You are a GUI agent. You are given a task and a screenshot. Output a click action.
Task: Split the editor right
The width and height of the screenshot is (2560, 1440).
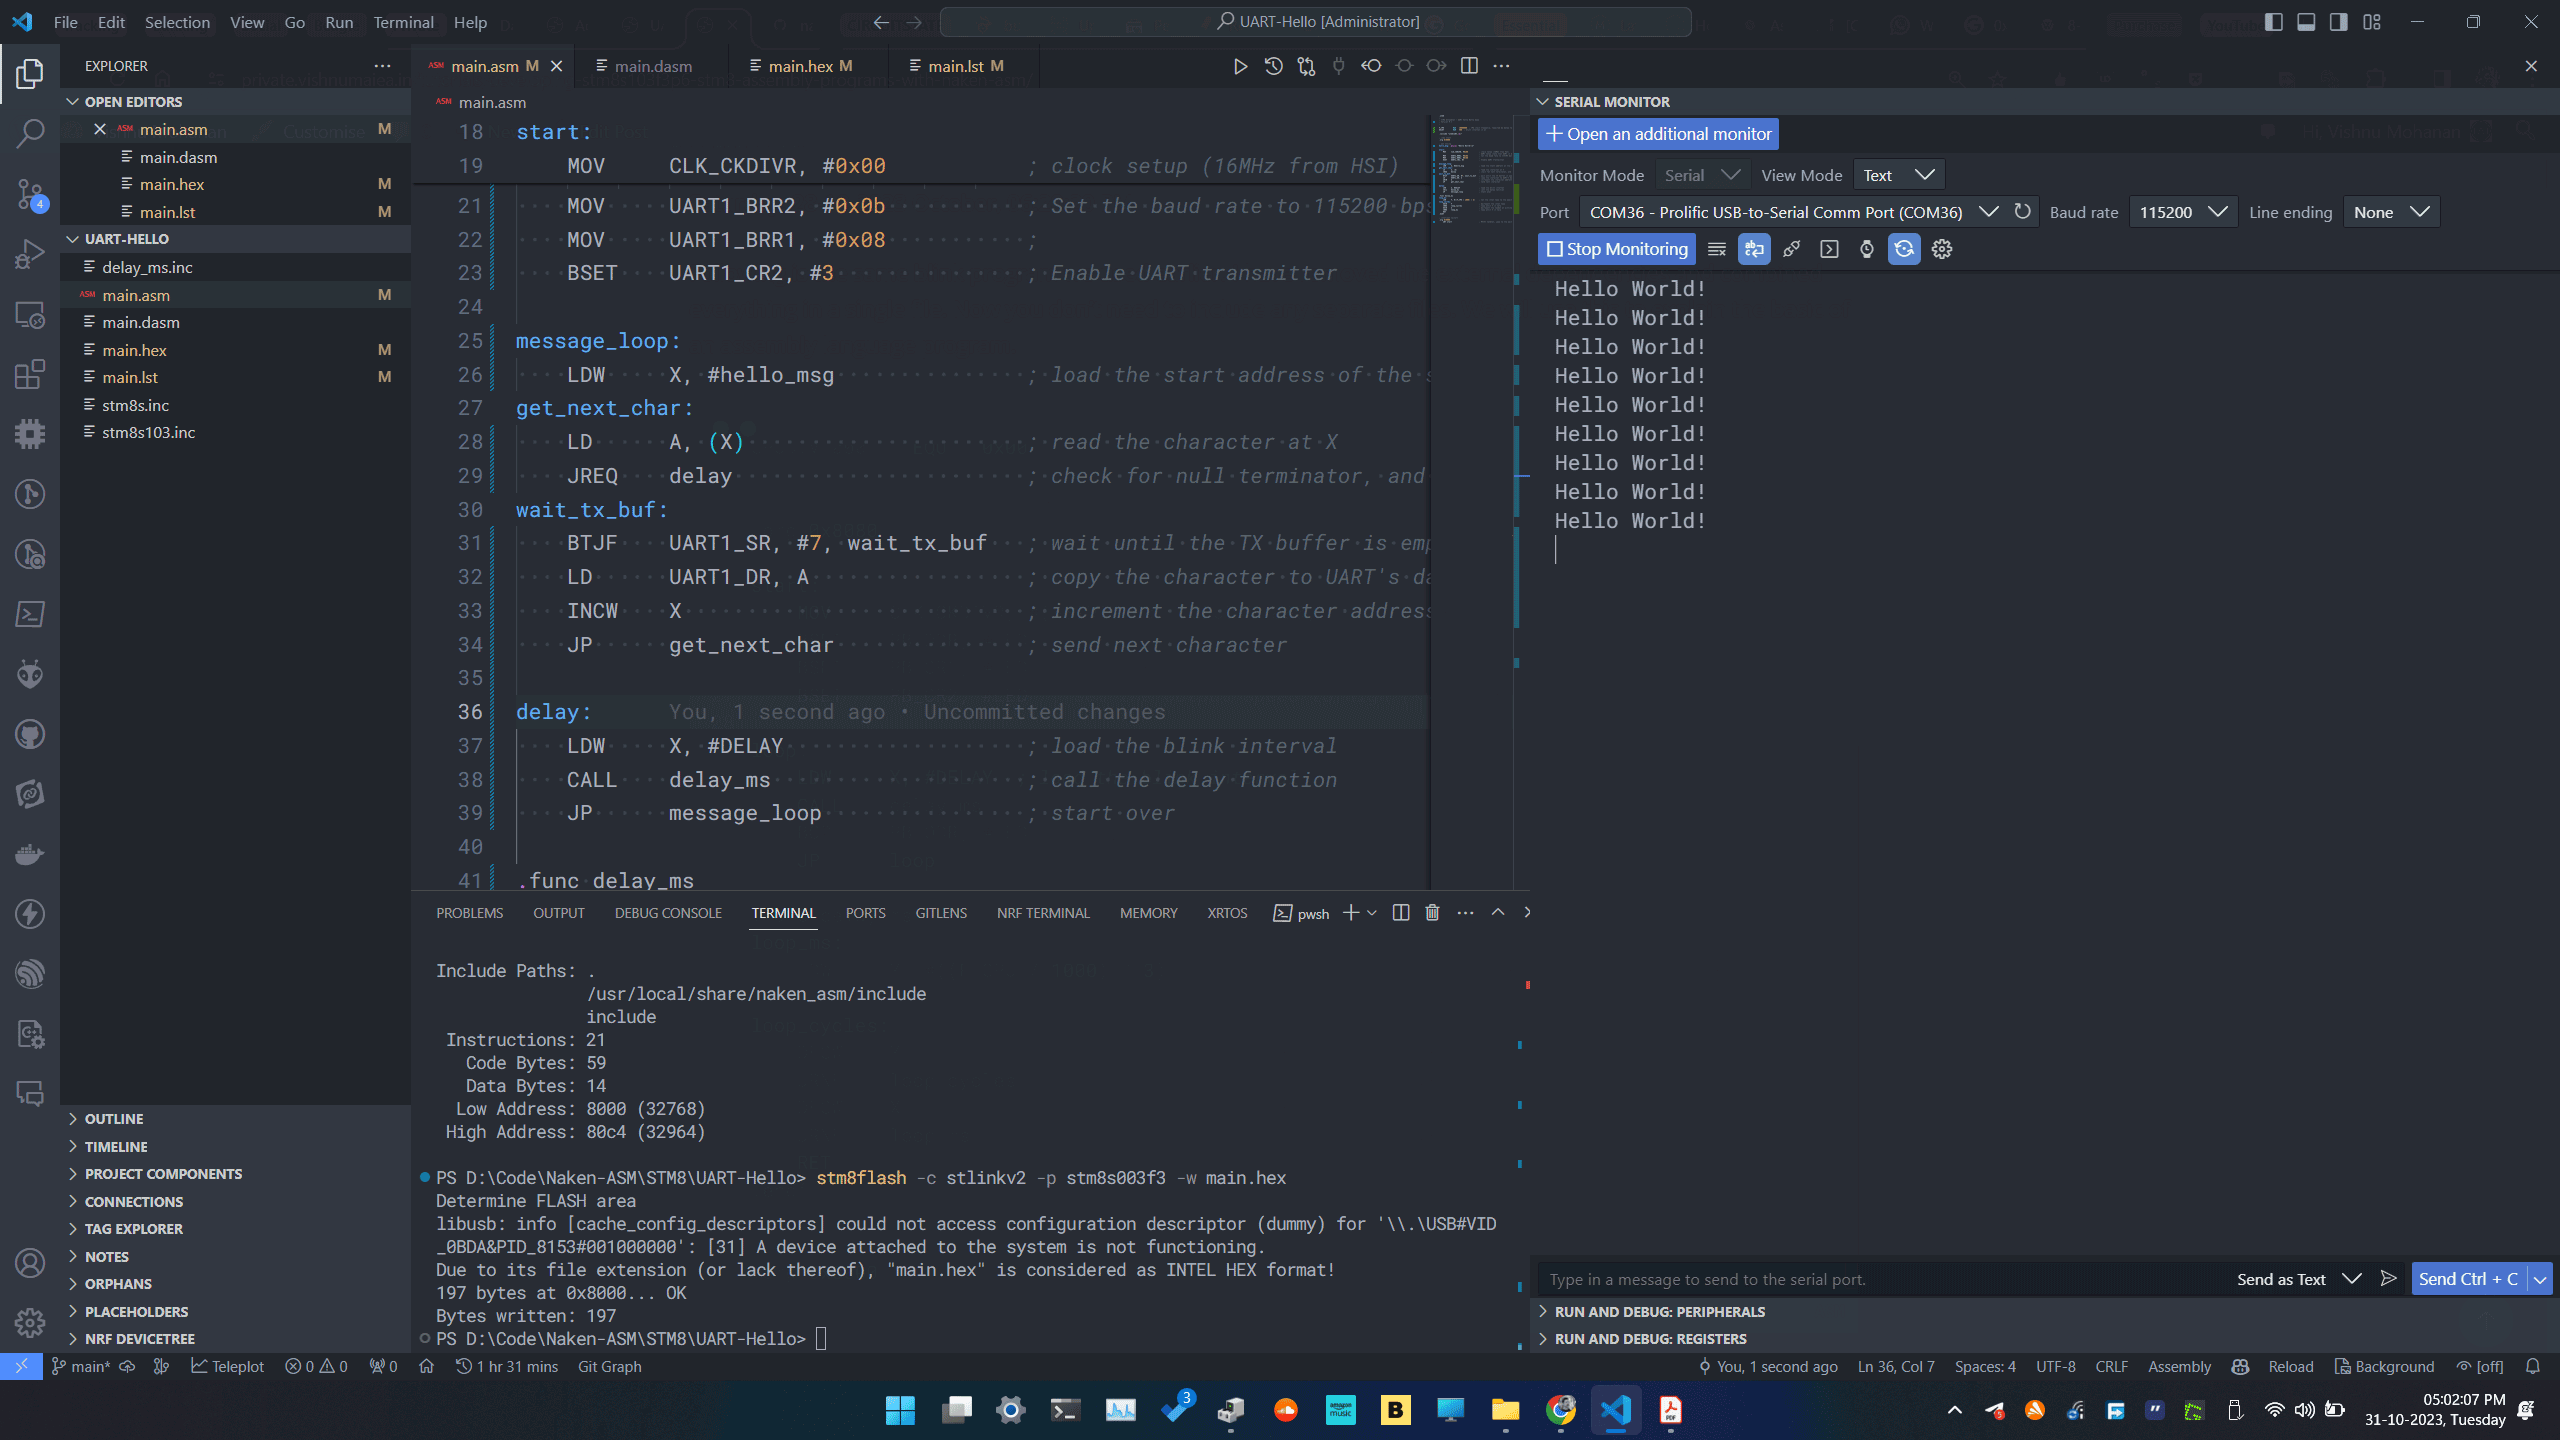[x=1469, y=66]
